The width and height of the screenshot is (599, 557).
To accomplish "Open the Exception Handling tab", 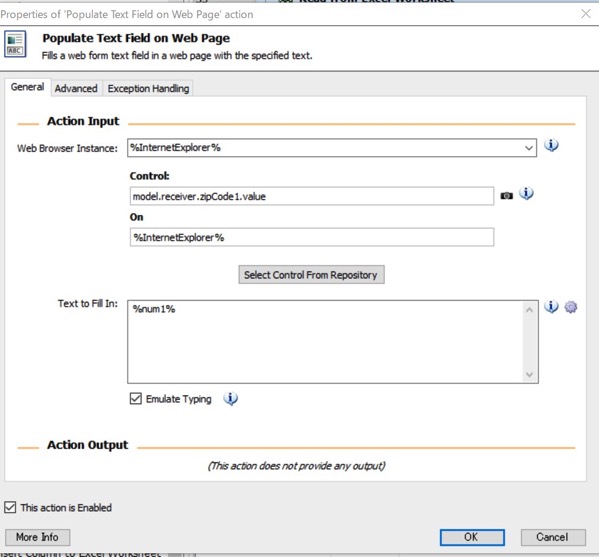I will (148, 89).
